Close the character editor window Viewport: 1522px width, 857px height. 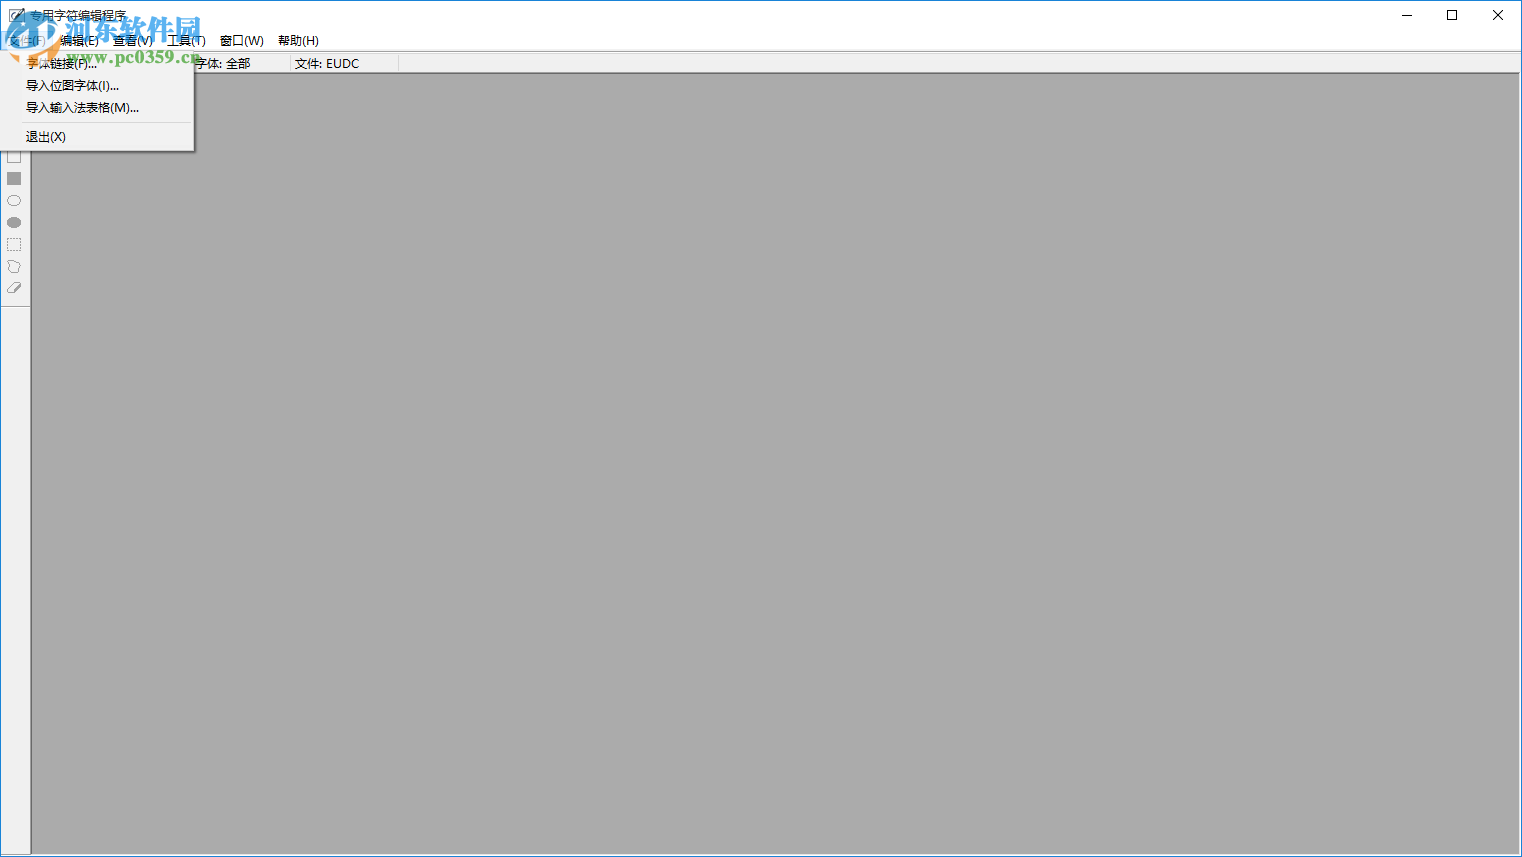[1498, 15]
